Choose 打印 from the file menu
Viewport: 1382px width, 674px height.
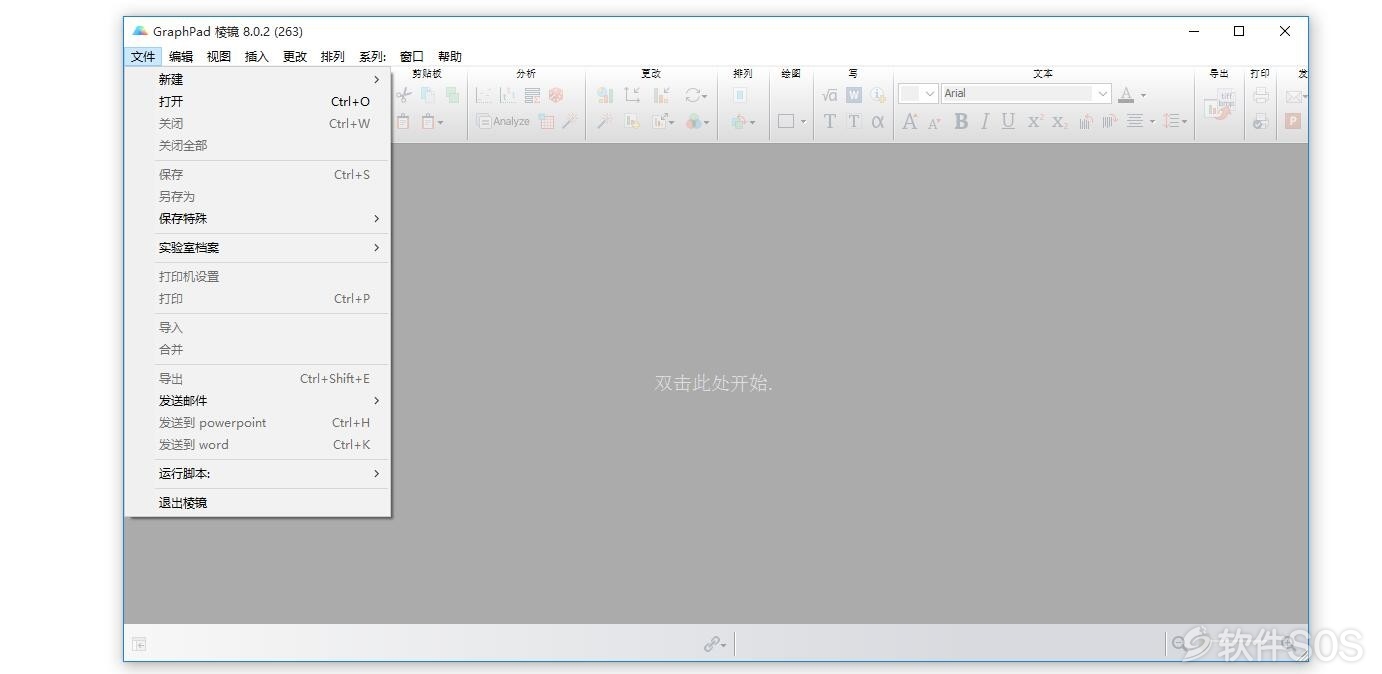(257, 298)
